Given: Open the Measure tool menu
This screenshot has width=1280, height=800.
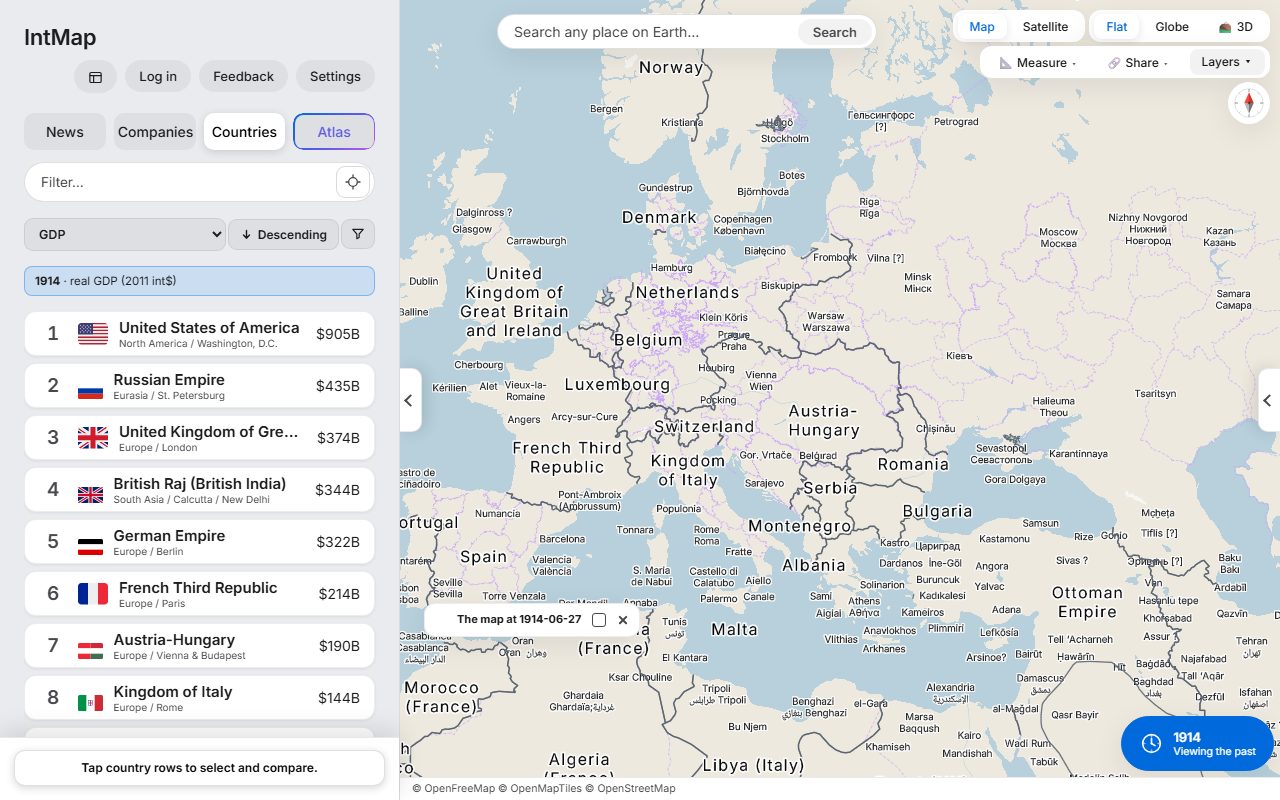Looking at the screenshot, I should 1038,62.
